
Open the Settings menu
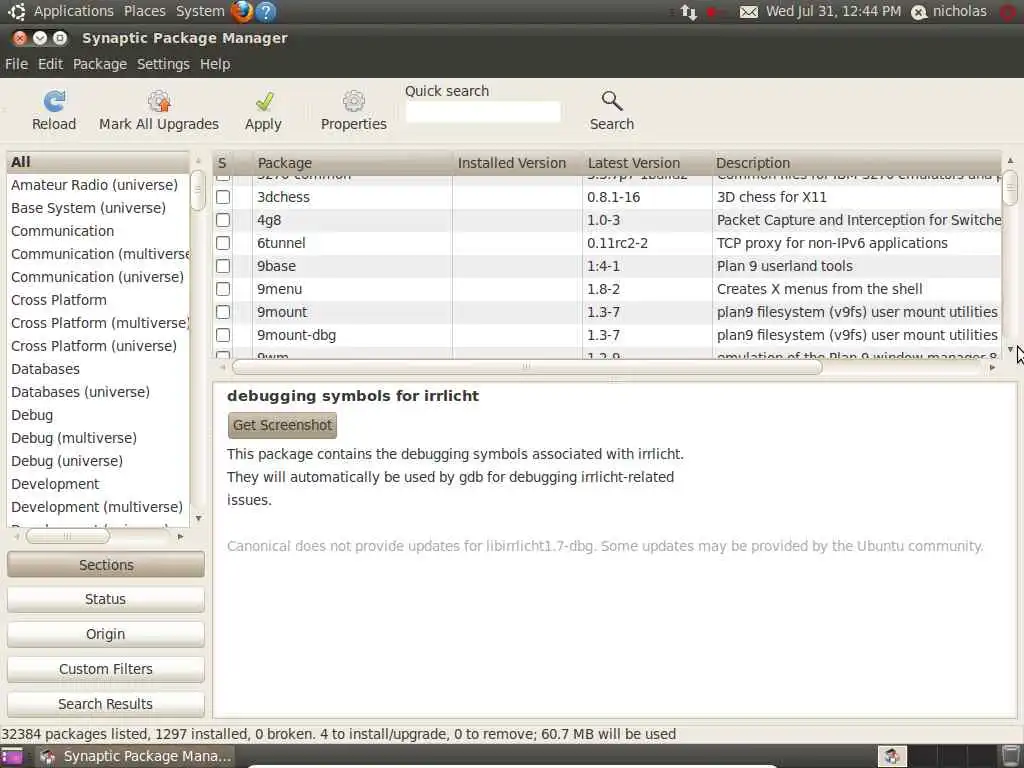click(163, 64)
